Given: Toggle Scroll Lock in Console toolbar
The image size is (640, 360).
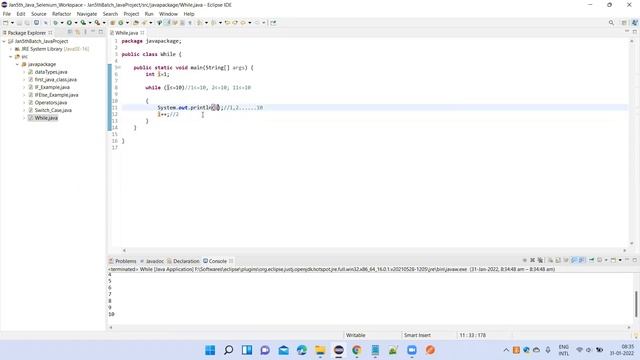Looking at the screenshot, I should pyautogui.click(x=558, y=260).
